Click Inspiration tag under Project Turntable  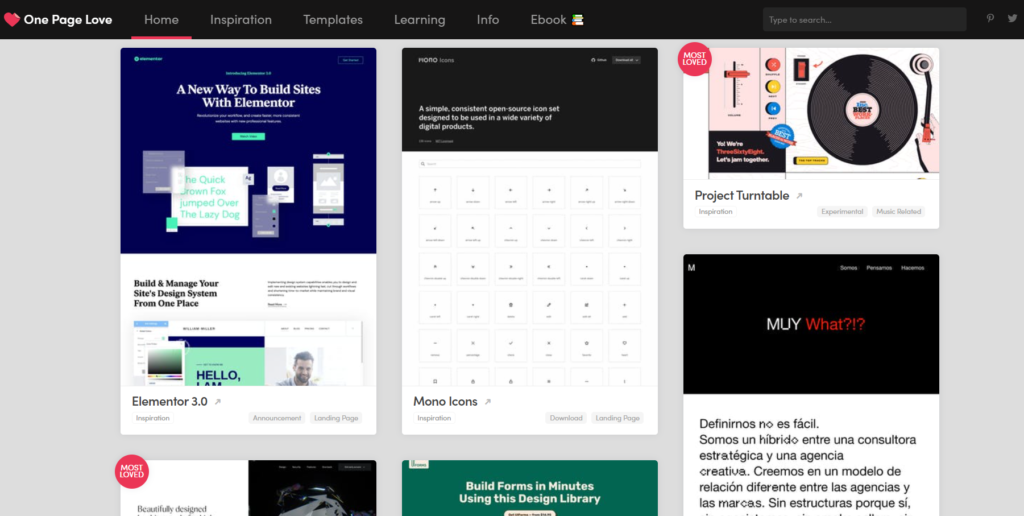716,212
